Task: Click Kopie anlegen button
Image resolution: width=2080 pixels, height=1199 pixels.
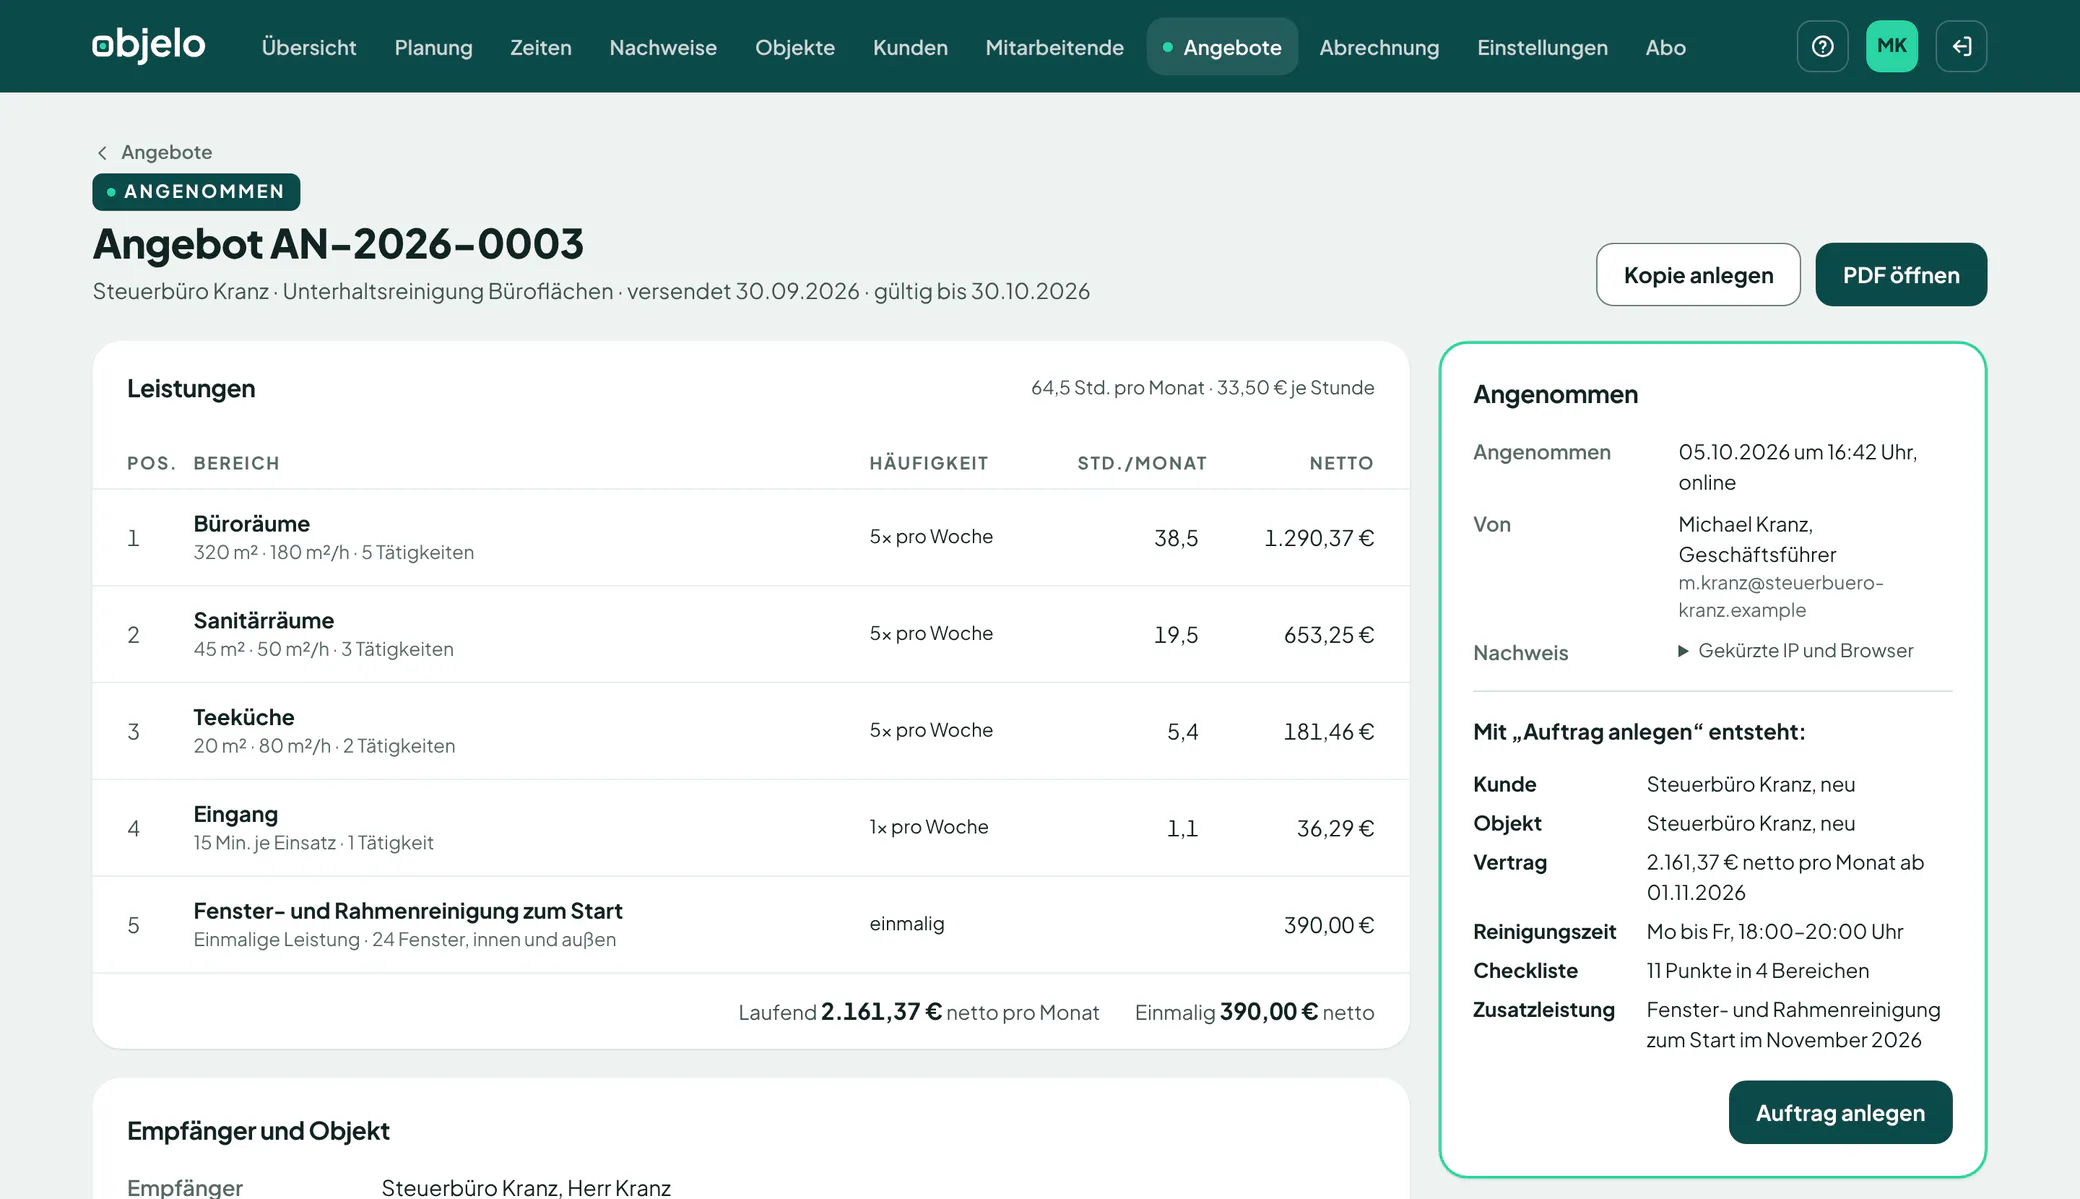Action: tap(1698, 275)
